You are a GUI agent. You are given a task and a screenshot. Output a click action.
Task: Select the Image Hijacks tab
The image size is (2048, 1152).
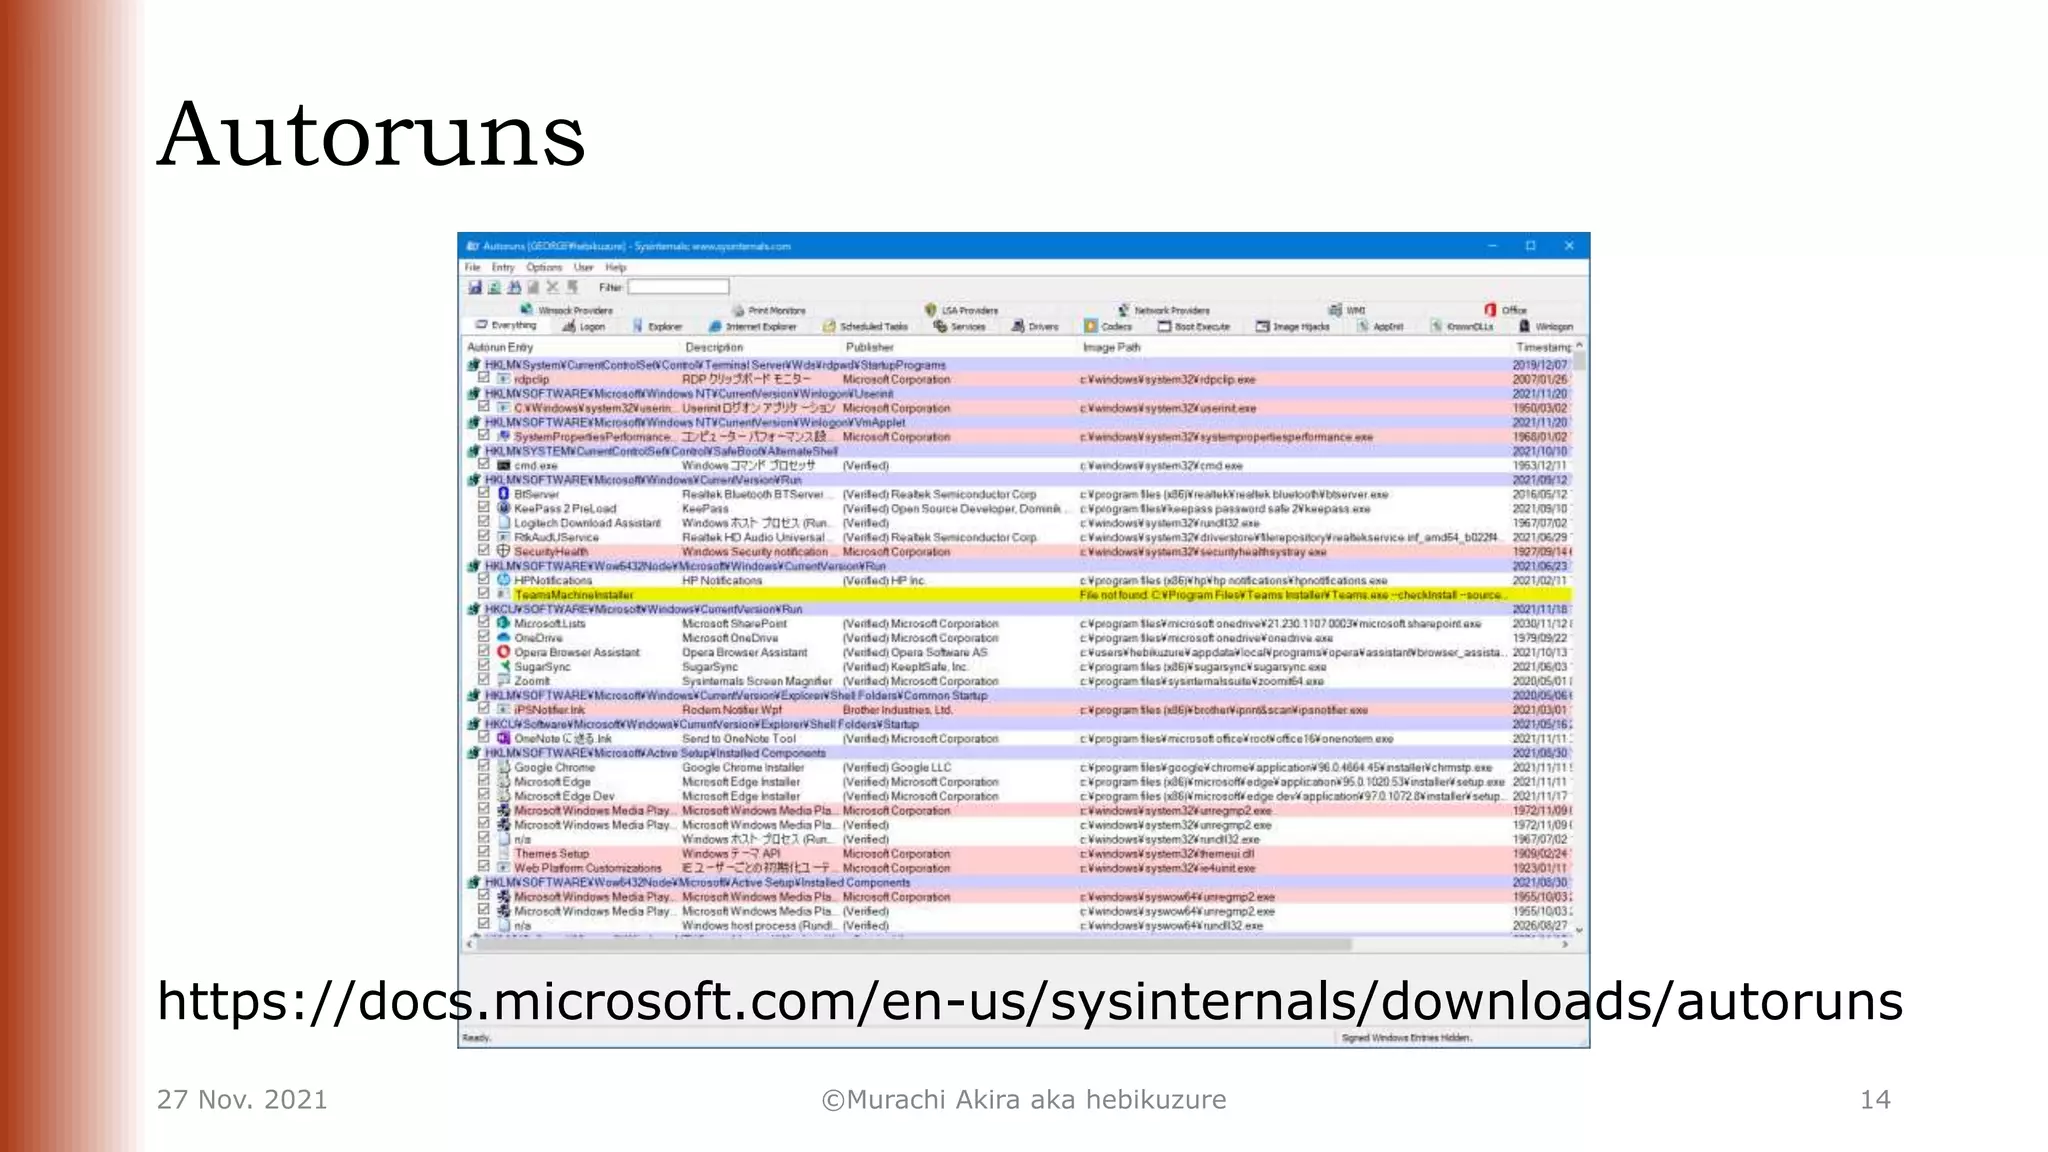coord(1293,326)
